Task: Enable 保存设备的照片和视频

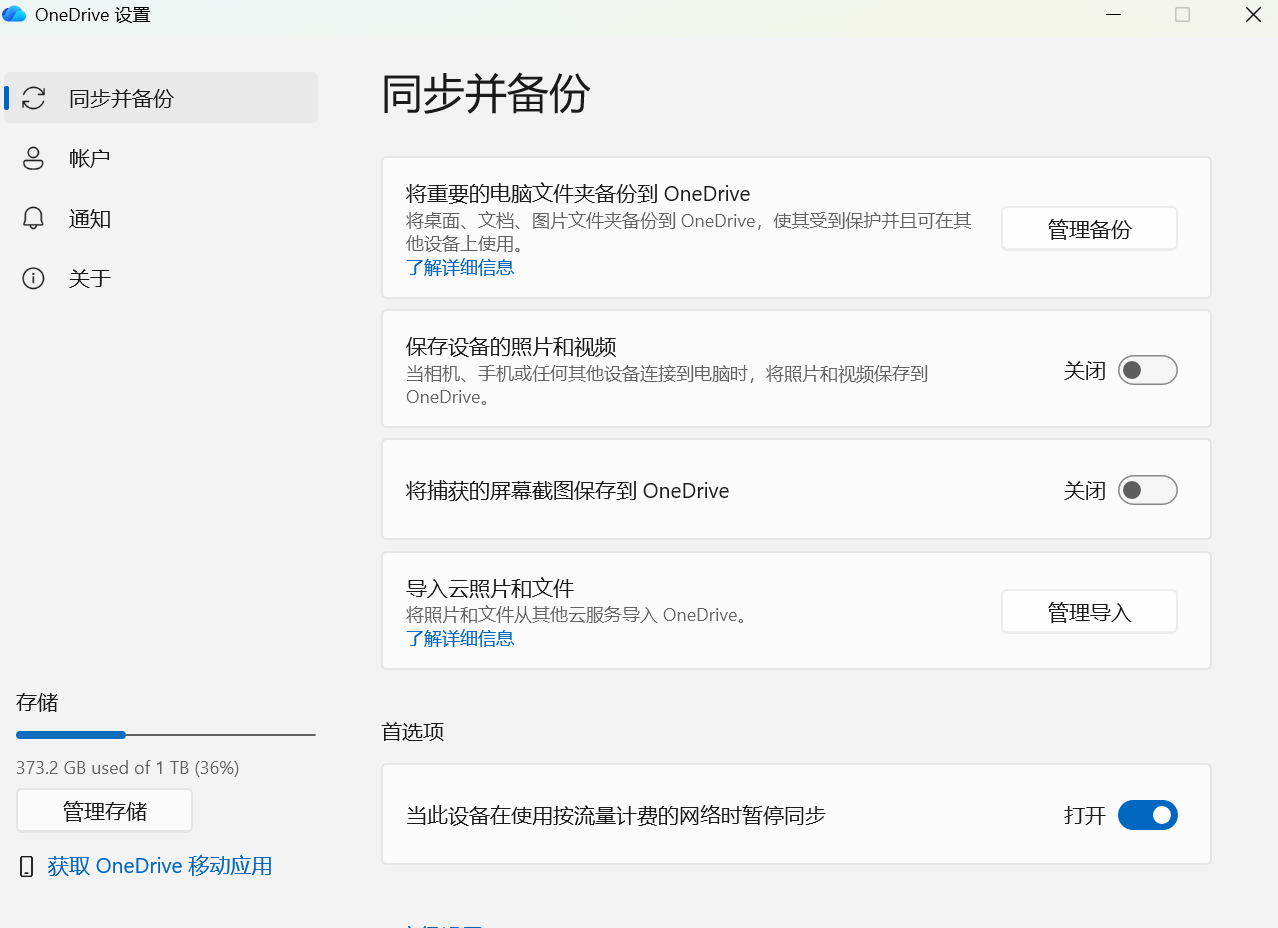Action: point(1147,369)
